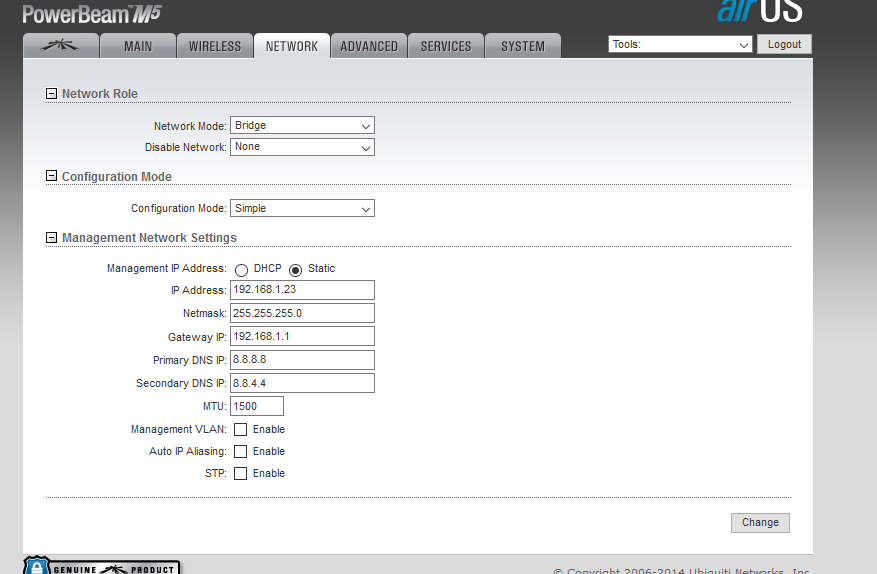This screenshot has height=574, width=877.
Task: Click the Management Network Settings heading
Action: pyautogui.click(x=149, y=238)
